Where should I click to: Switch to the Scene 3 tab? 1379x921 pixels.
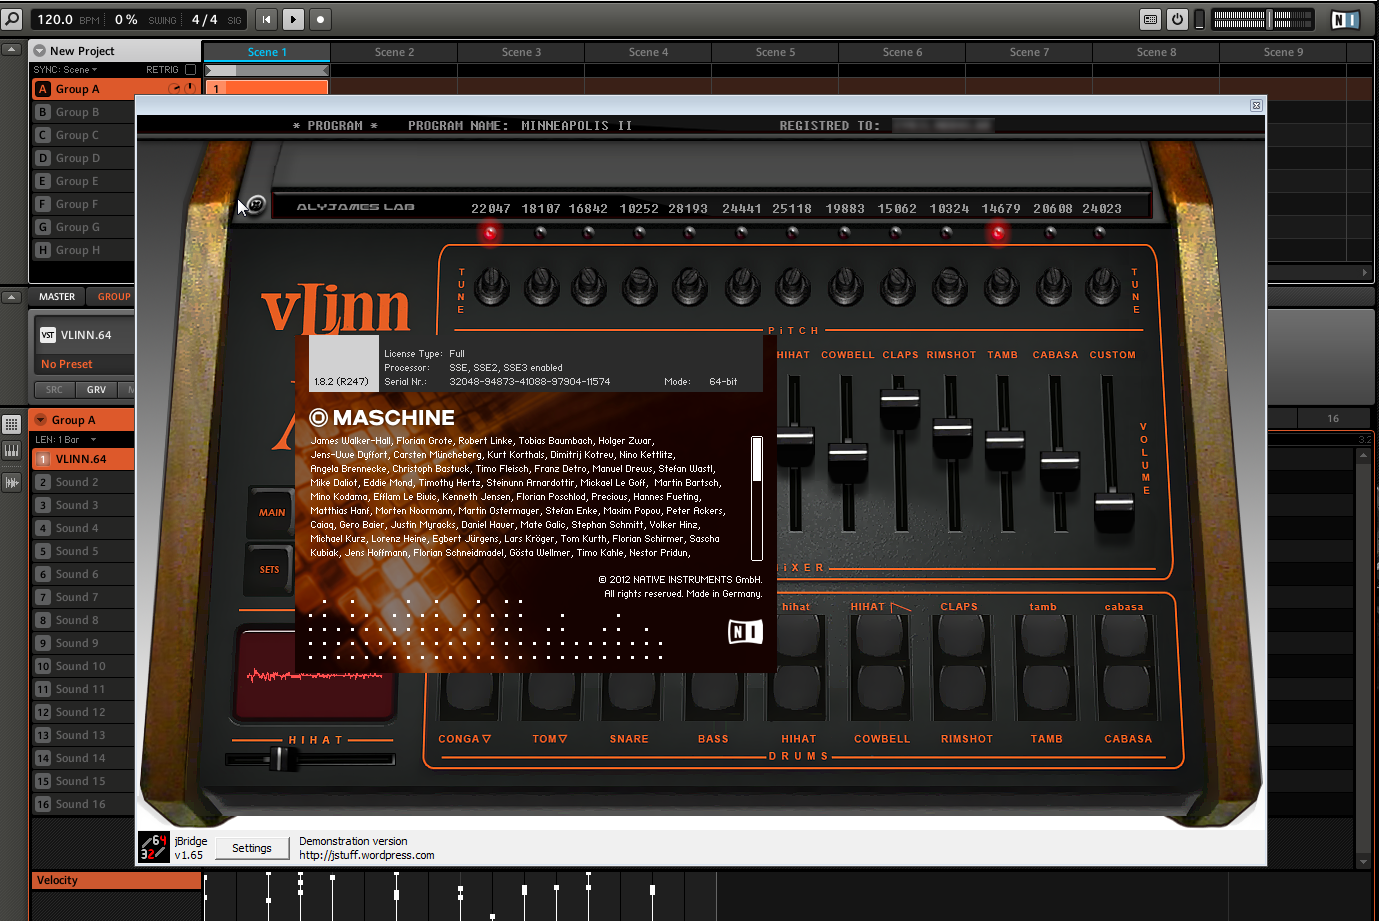521,52
